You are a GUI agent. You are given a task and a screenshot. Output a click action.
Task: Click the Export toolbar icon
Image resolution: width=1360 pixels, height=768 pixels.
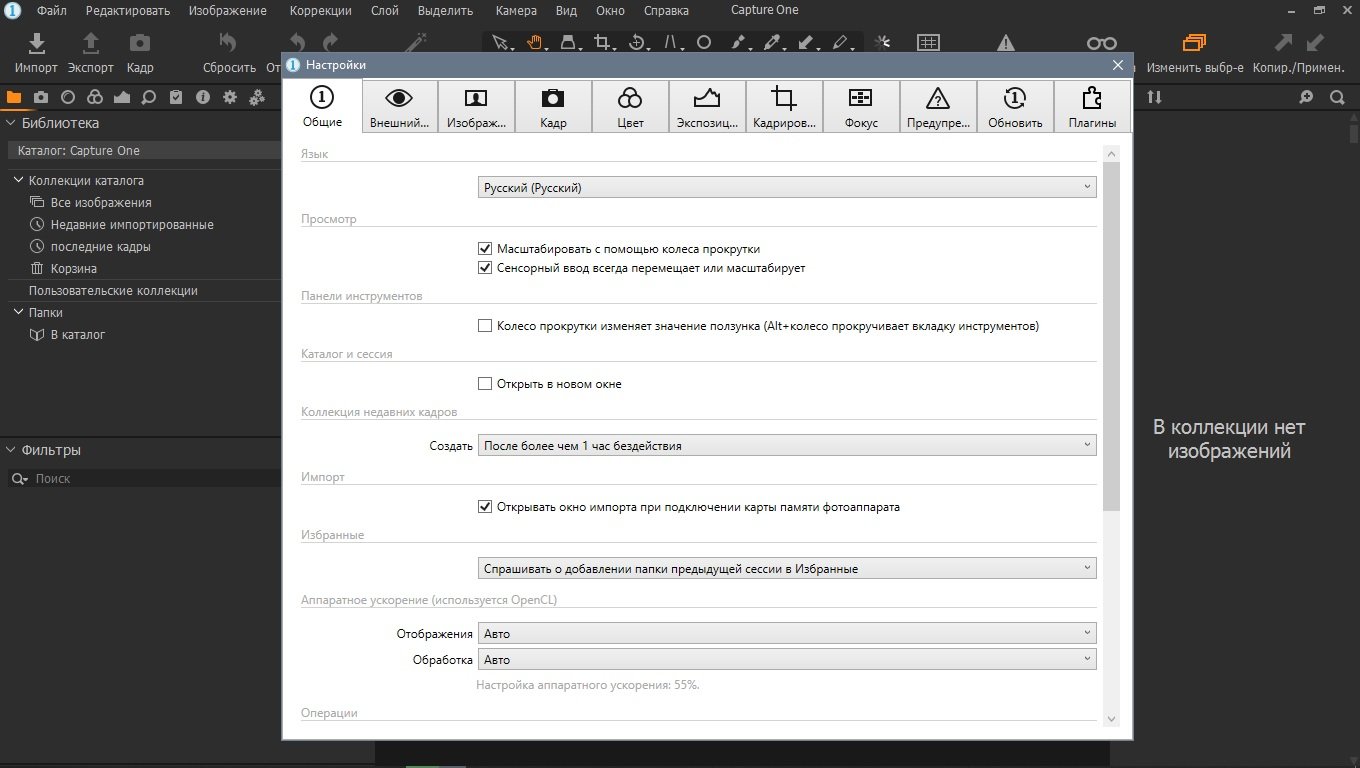[90, 44]
